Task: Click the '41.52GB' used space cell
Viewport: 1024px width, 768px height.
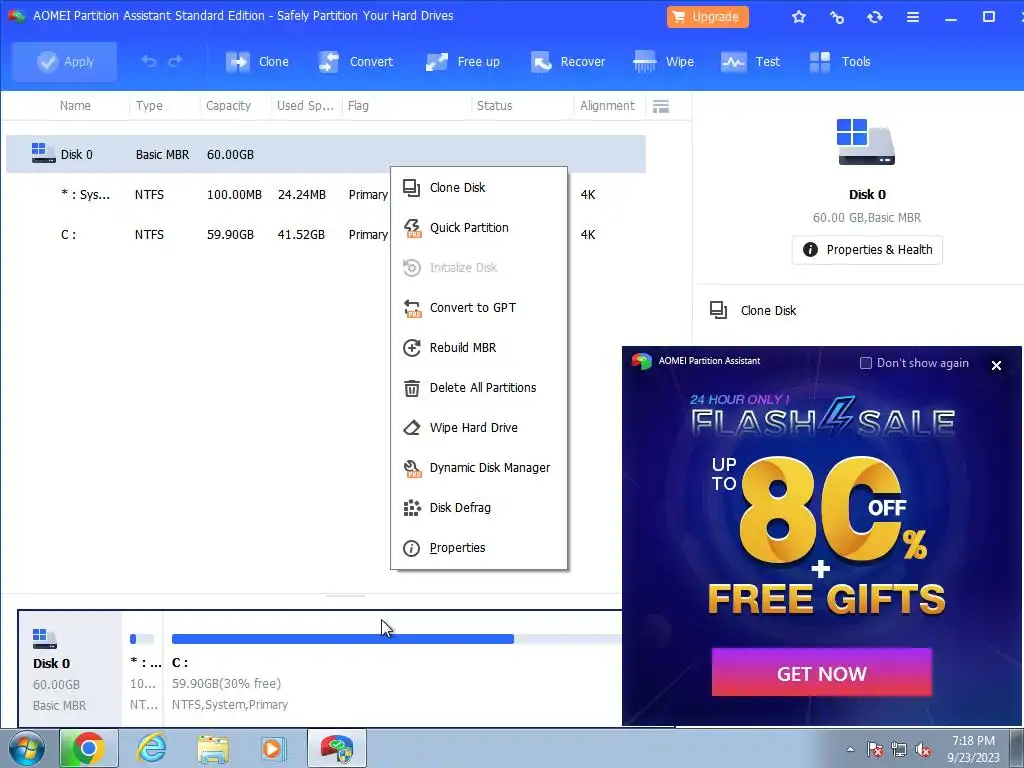Action: [x=301, y=234]
